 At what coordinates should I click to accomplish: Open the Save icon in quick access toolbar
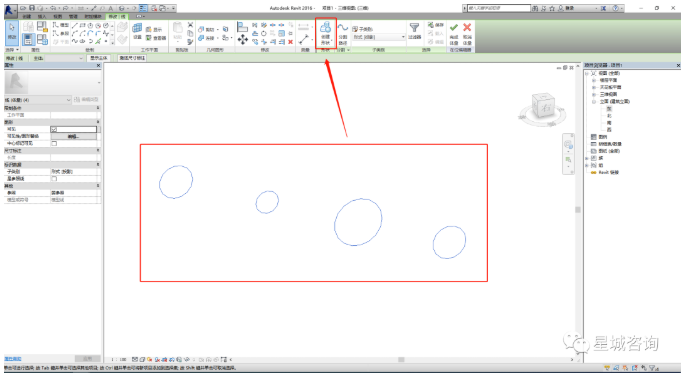point(32,8)
